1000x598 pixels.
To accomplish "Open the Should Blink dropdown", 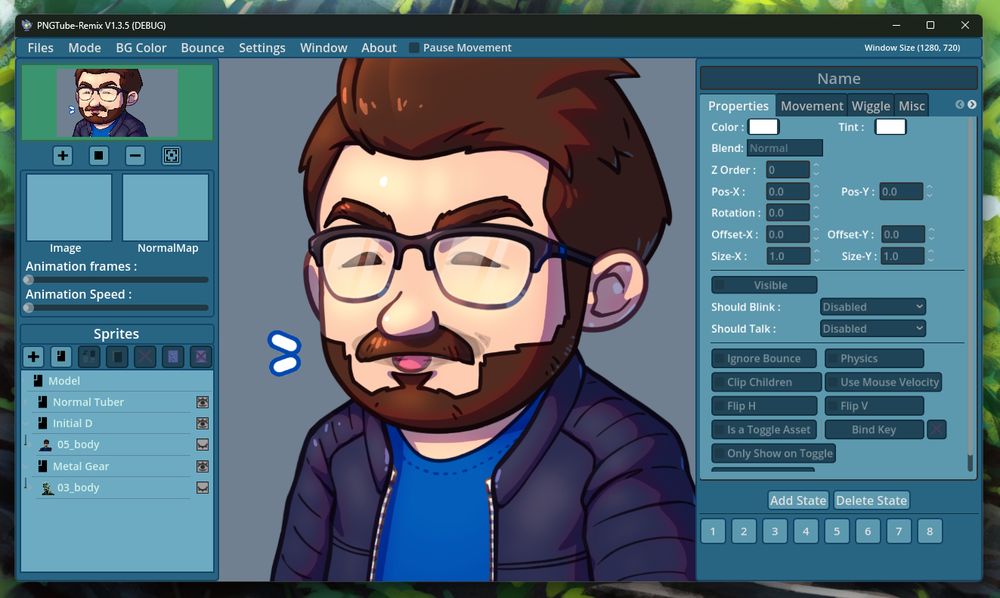I will (x=872, y=307).
